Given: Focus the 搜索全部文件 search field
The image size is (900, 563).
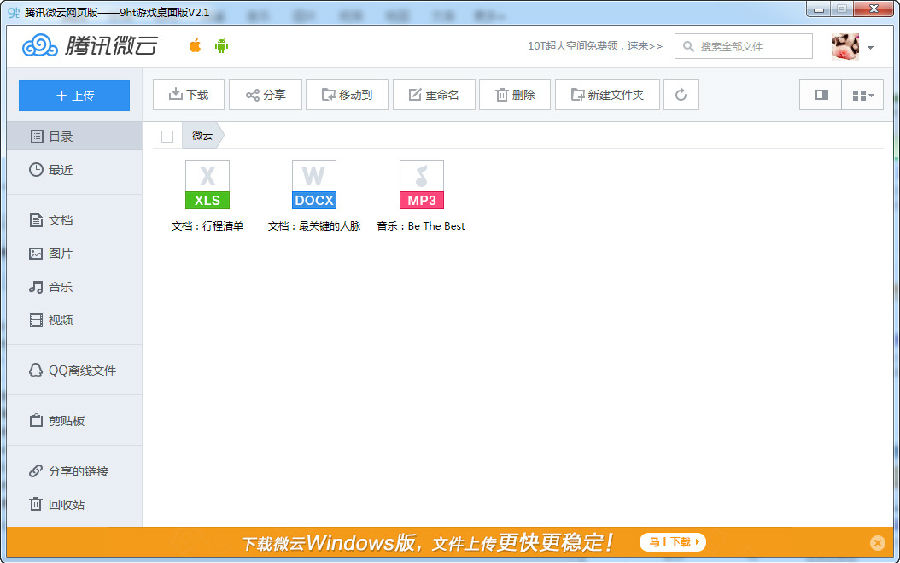Looking at the screenshot, I should [x=744, y=46].
